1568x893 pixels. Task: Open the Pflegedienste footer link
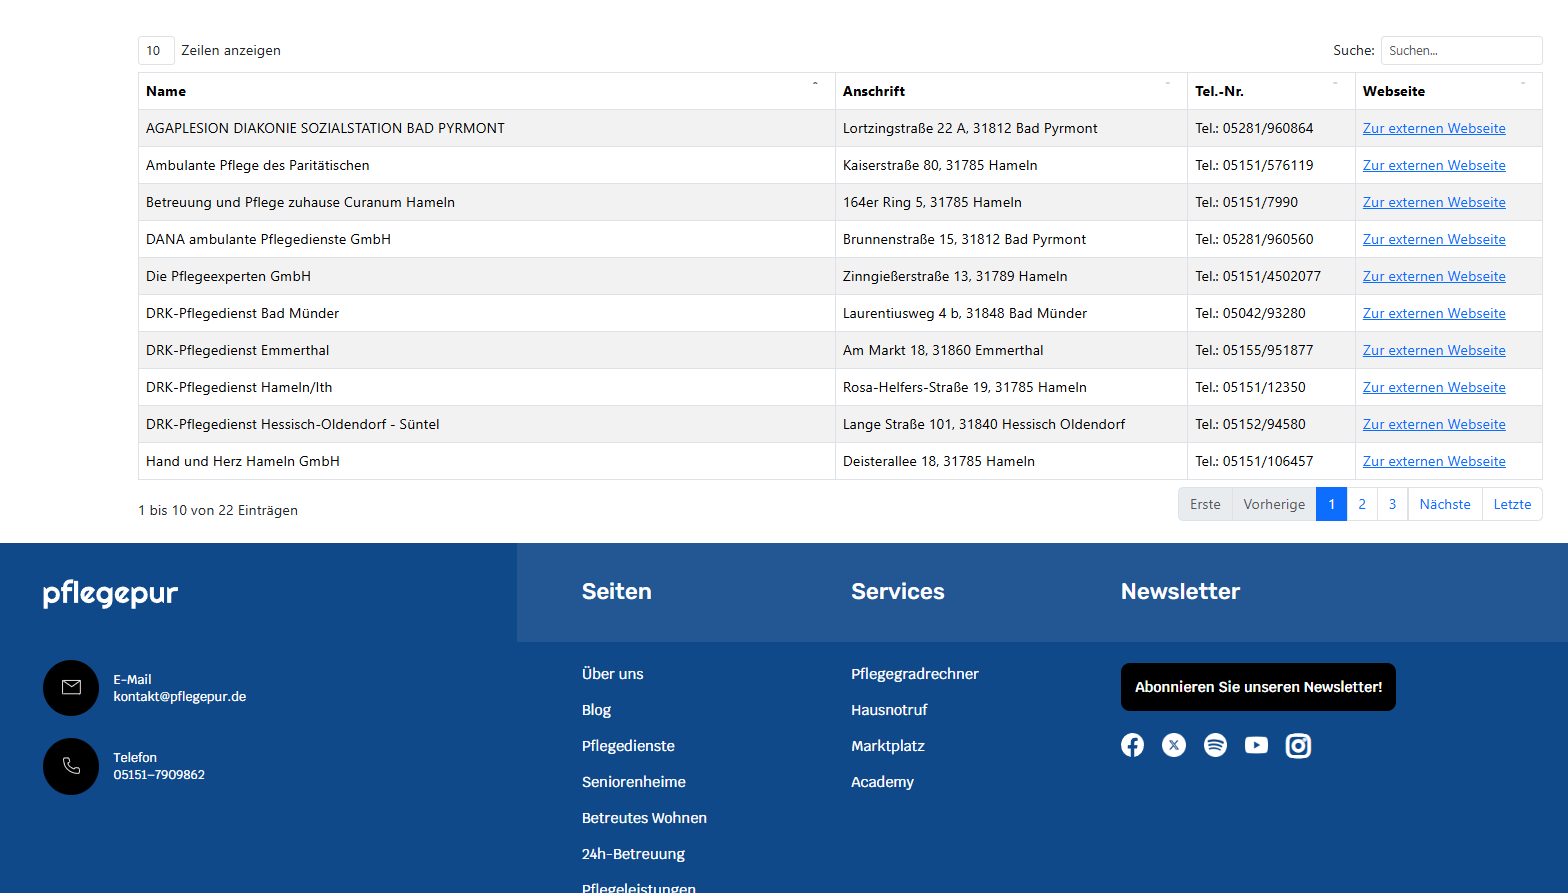628,746
